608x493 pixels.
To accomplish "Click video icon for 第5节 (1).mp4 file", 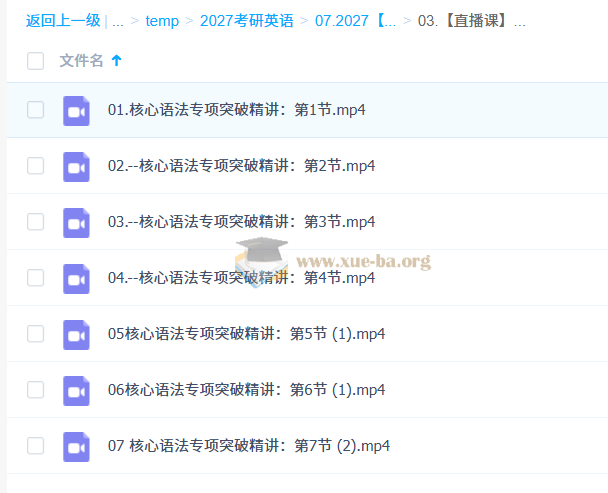I will [x=76, y=334].
